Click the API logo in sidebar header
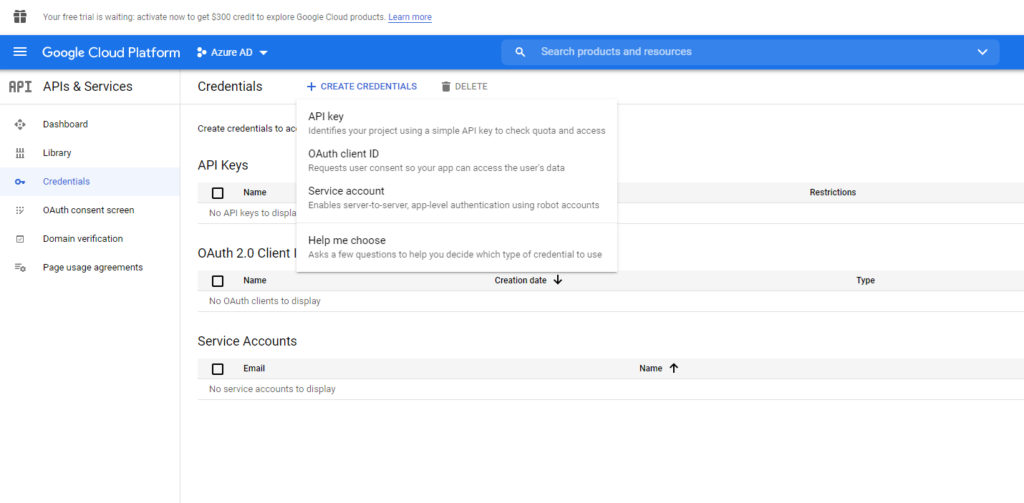The height and width of the screenshot is (503, 1024). (20, 87)
